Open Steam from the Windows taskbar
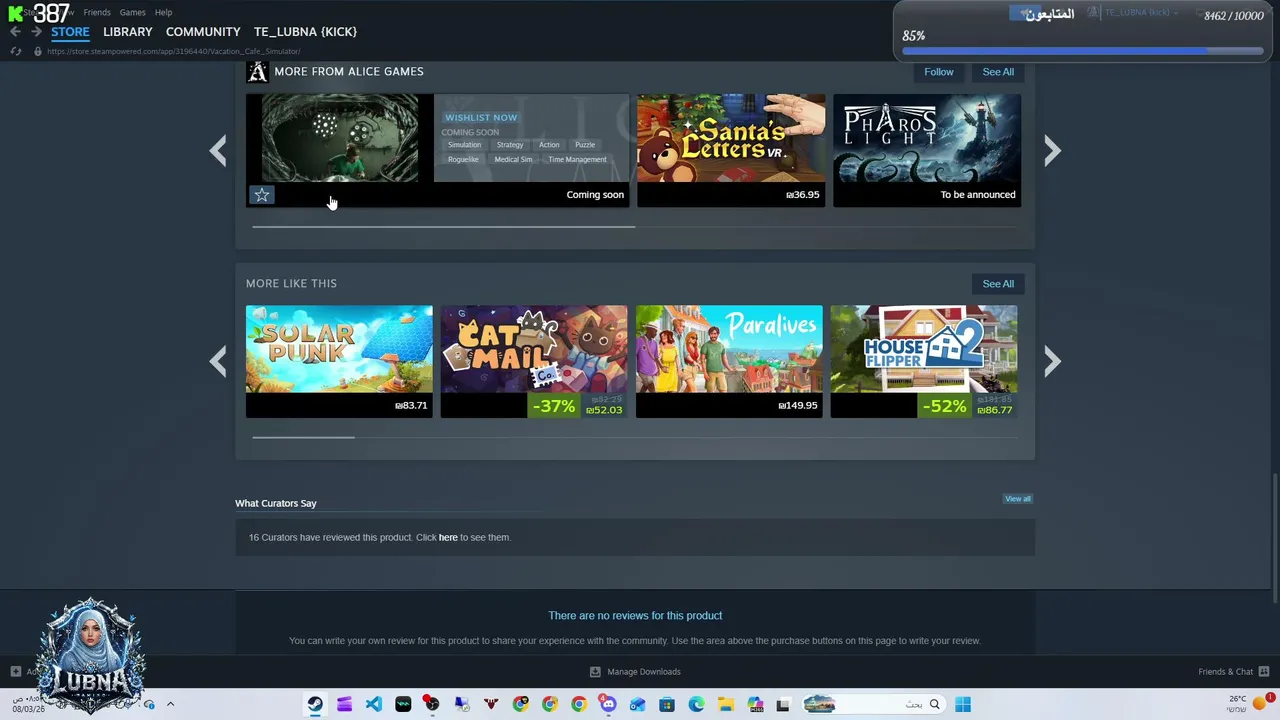Image resolution: width=1280 pixels, height=720 pixels. 315,704
